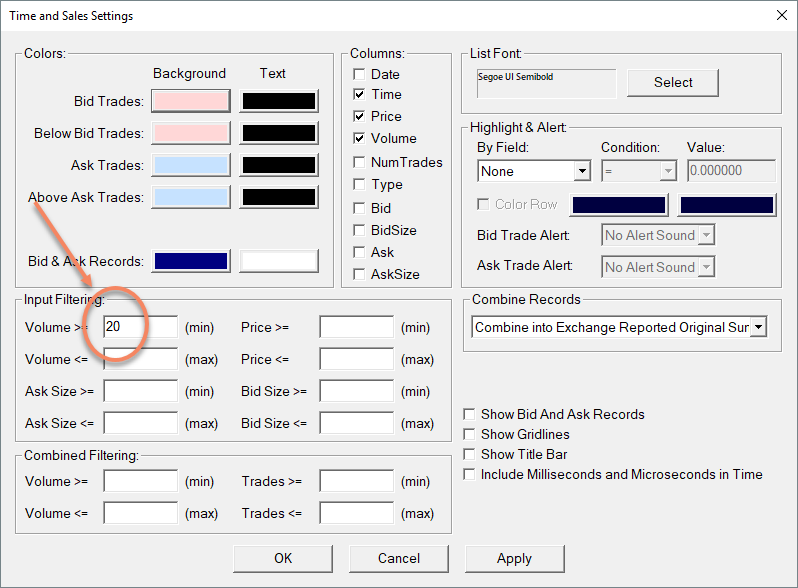Click the Input Filtering Volume <= field

[140, 359]
